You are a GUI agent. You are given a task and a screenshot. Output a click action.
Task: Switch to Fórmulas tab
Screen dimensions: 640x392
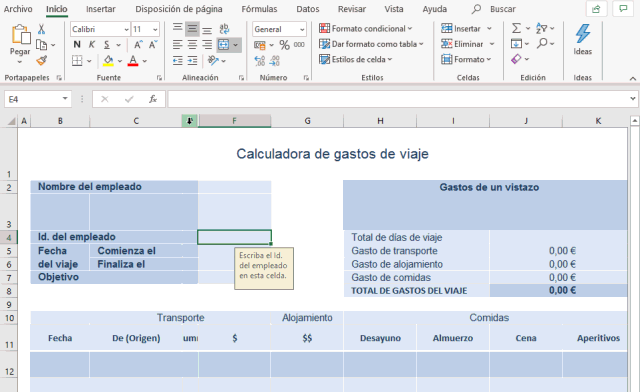click(259, 9)
